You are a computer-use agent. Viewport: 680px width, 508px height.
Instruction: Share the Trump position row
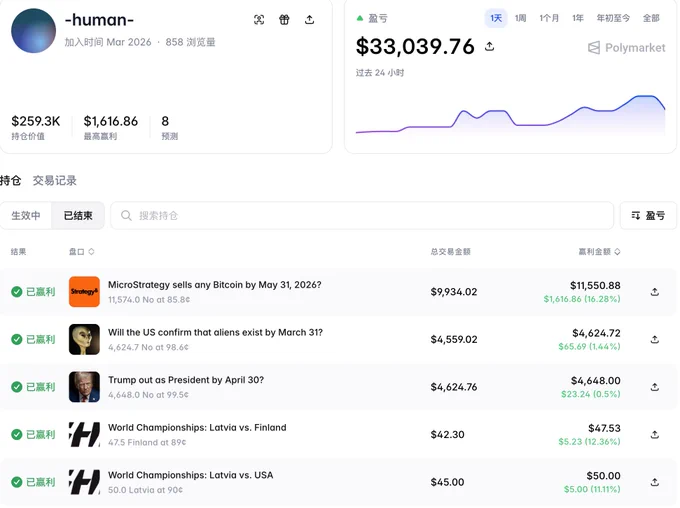655,387
